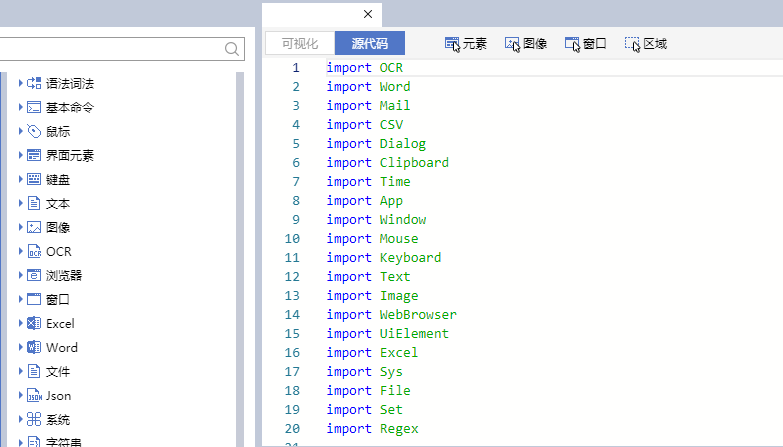The height and width of the screenshot is (447, 783).
Task: Select the Word icon in command tree
Action: coord(34,348)
